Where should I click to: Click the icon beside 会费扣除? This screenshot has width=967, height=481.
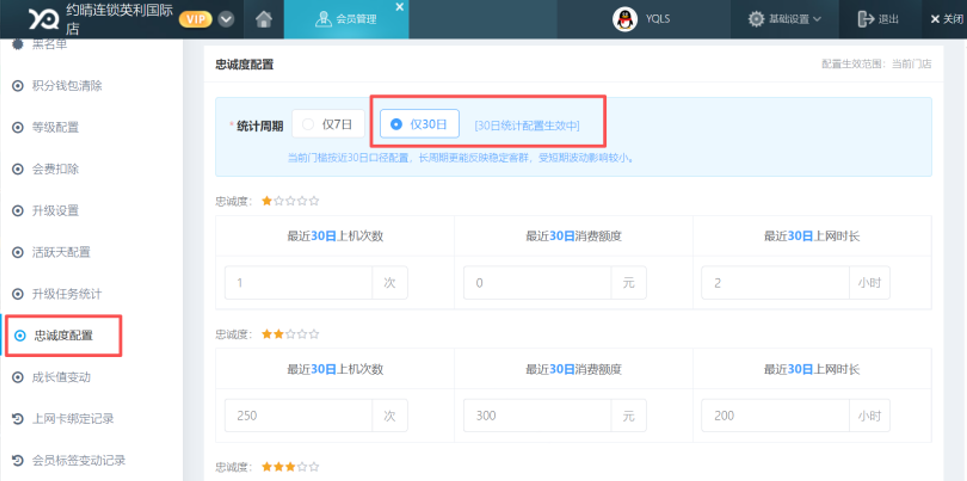(x=17, y=169)
